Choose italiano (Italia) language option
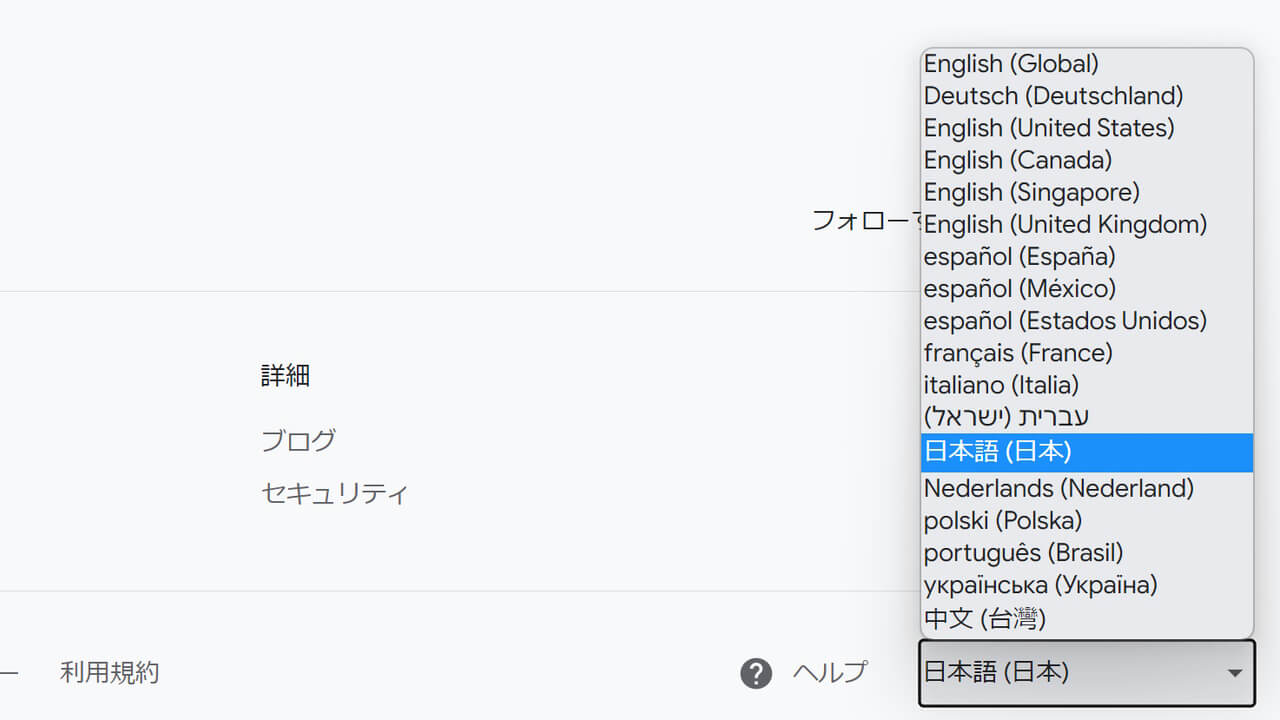 (1001, 385)
